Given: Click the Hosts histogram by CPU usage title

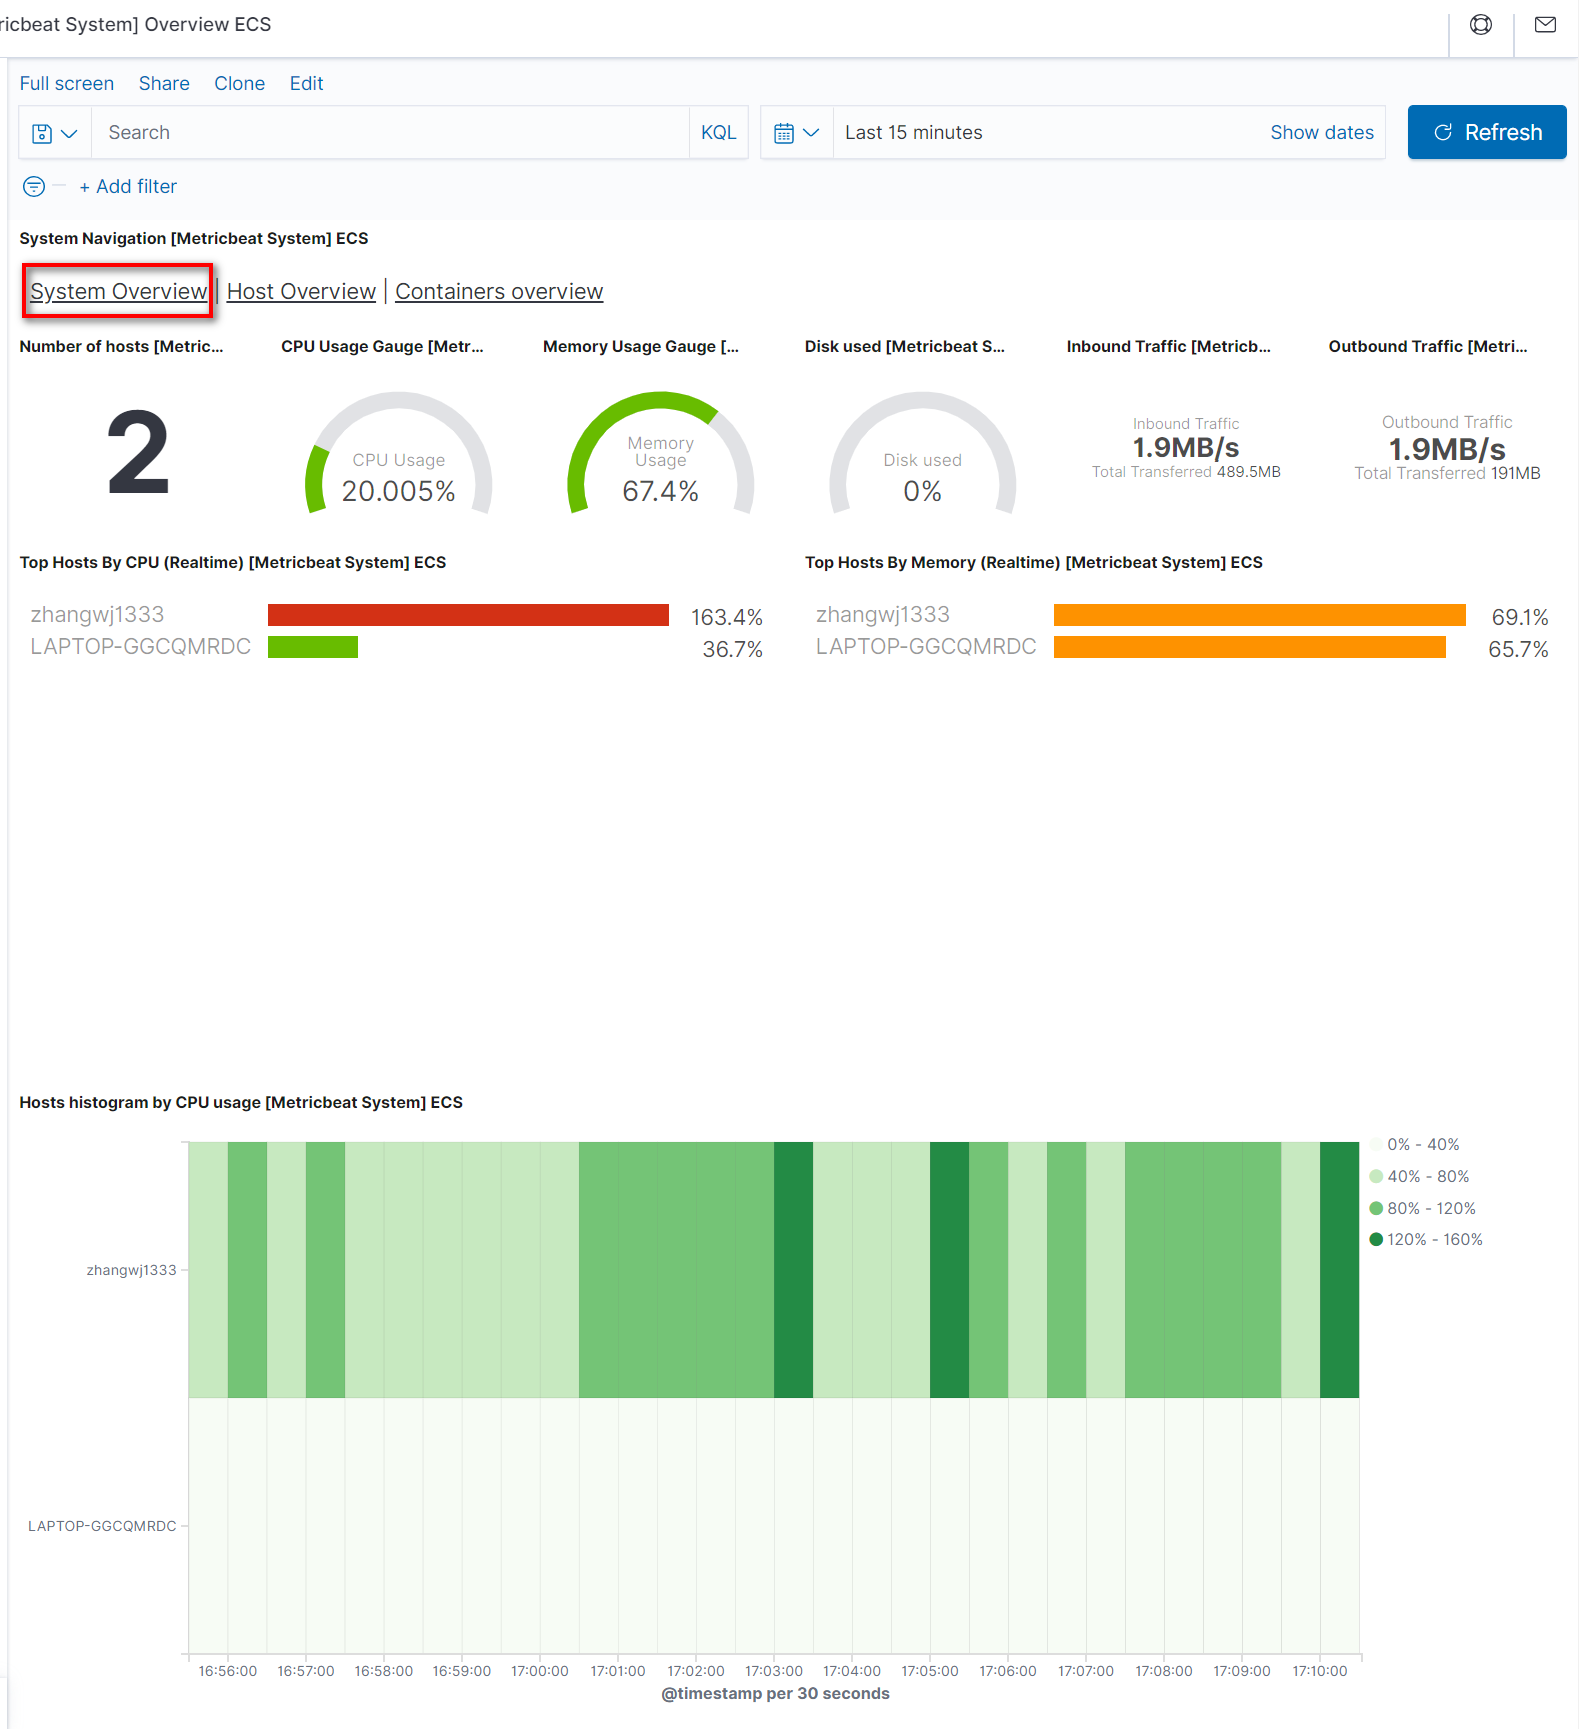Looking at the screenshot, I should [241, 1103].
